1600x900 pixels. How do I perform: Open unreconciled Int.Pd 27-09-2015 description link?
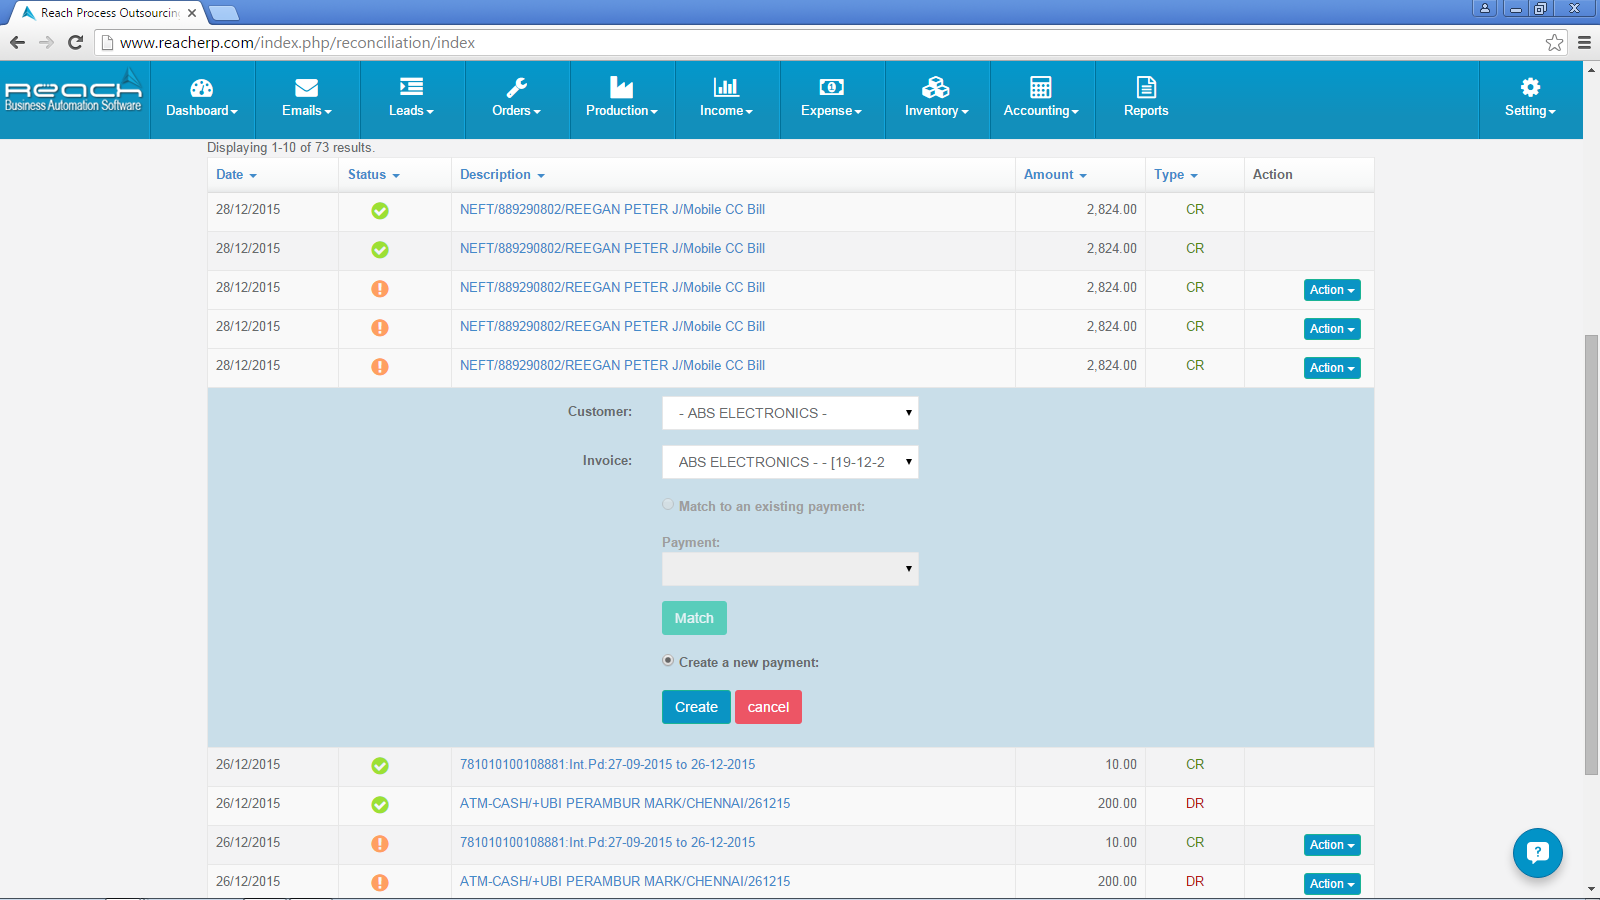coord(607,842)
